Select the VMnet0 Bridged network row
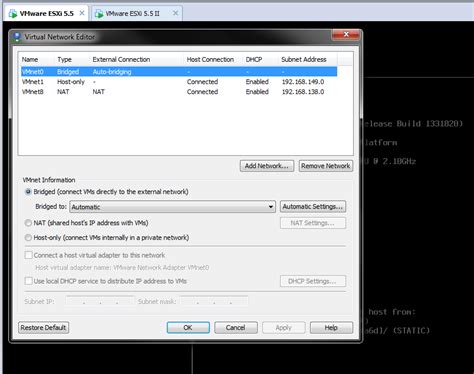 179,72
